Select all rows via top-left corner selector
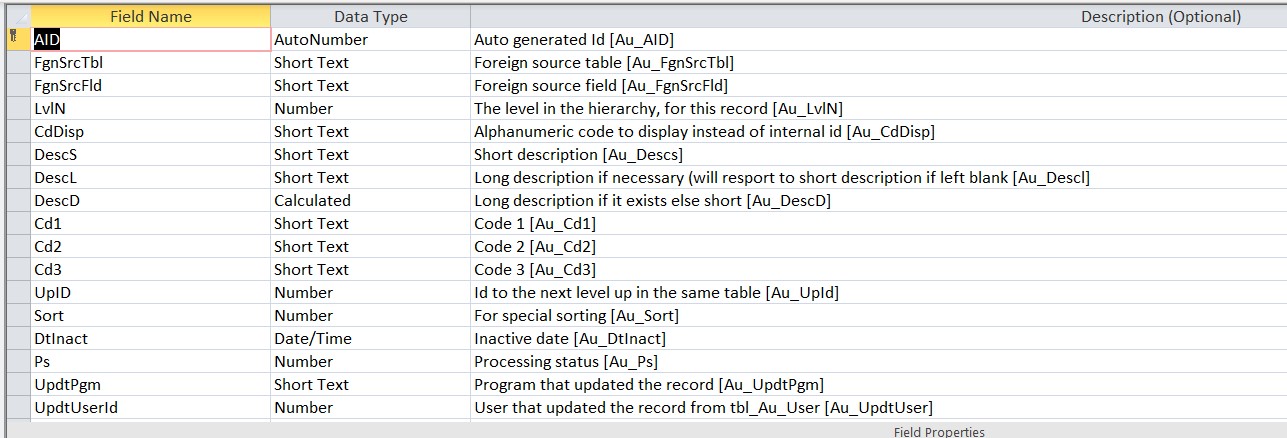 point(17,16)
